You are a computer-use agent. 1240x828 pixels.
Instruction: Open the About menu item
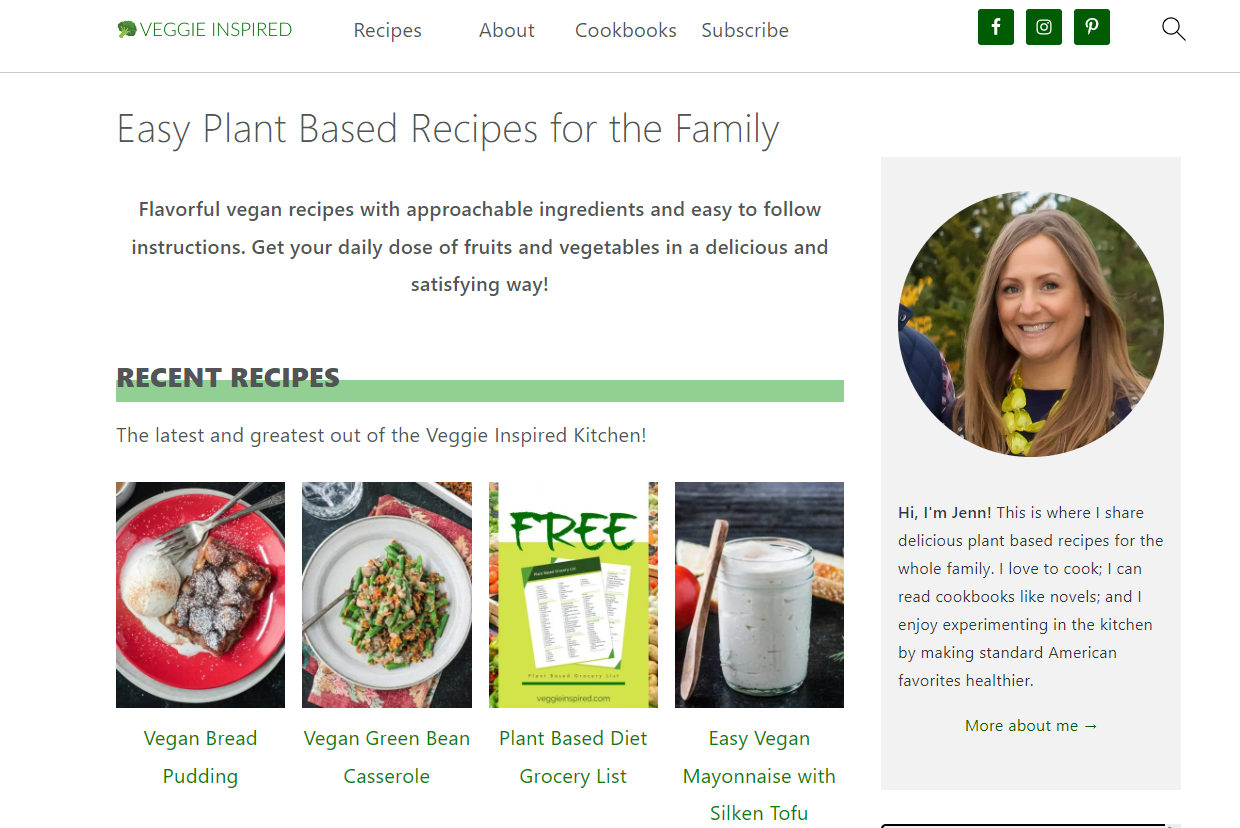point(506,31)
